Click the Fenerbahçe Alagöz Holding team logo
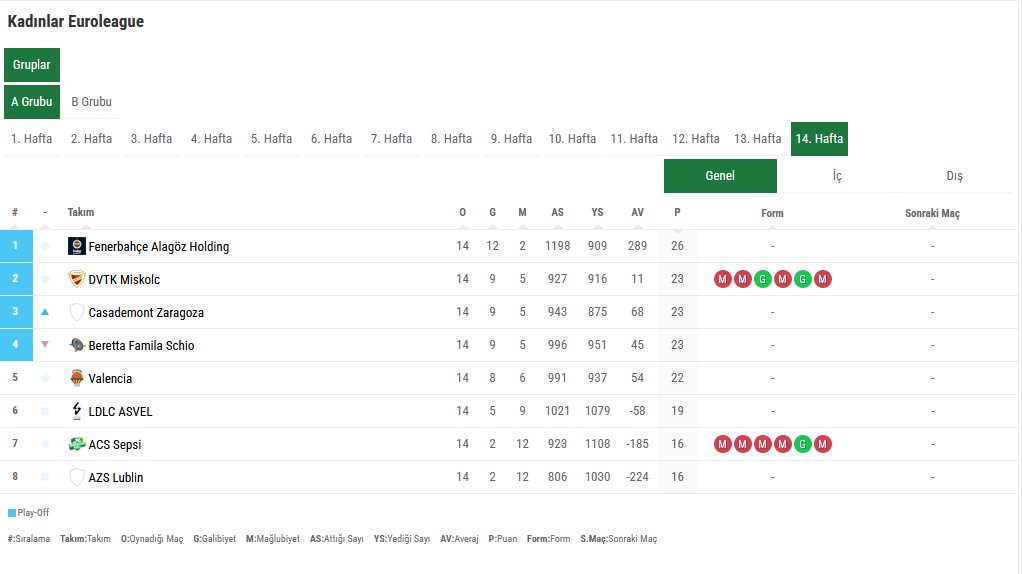Image resolution: width=1022 pixels, height=574 pixels. (77, 246)
